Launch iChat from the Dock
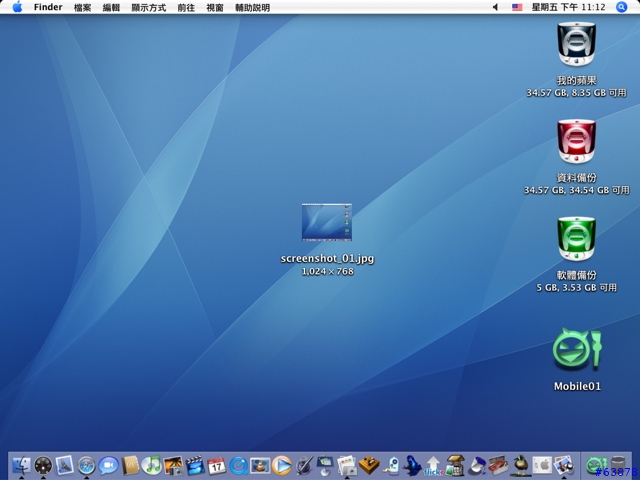Image resolution: width=640 pixels, height=480 pixels. point(108,465)
